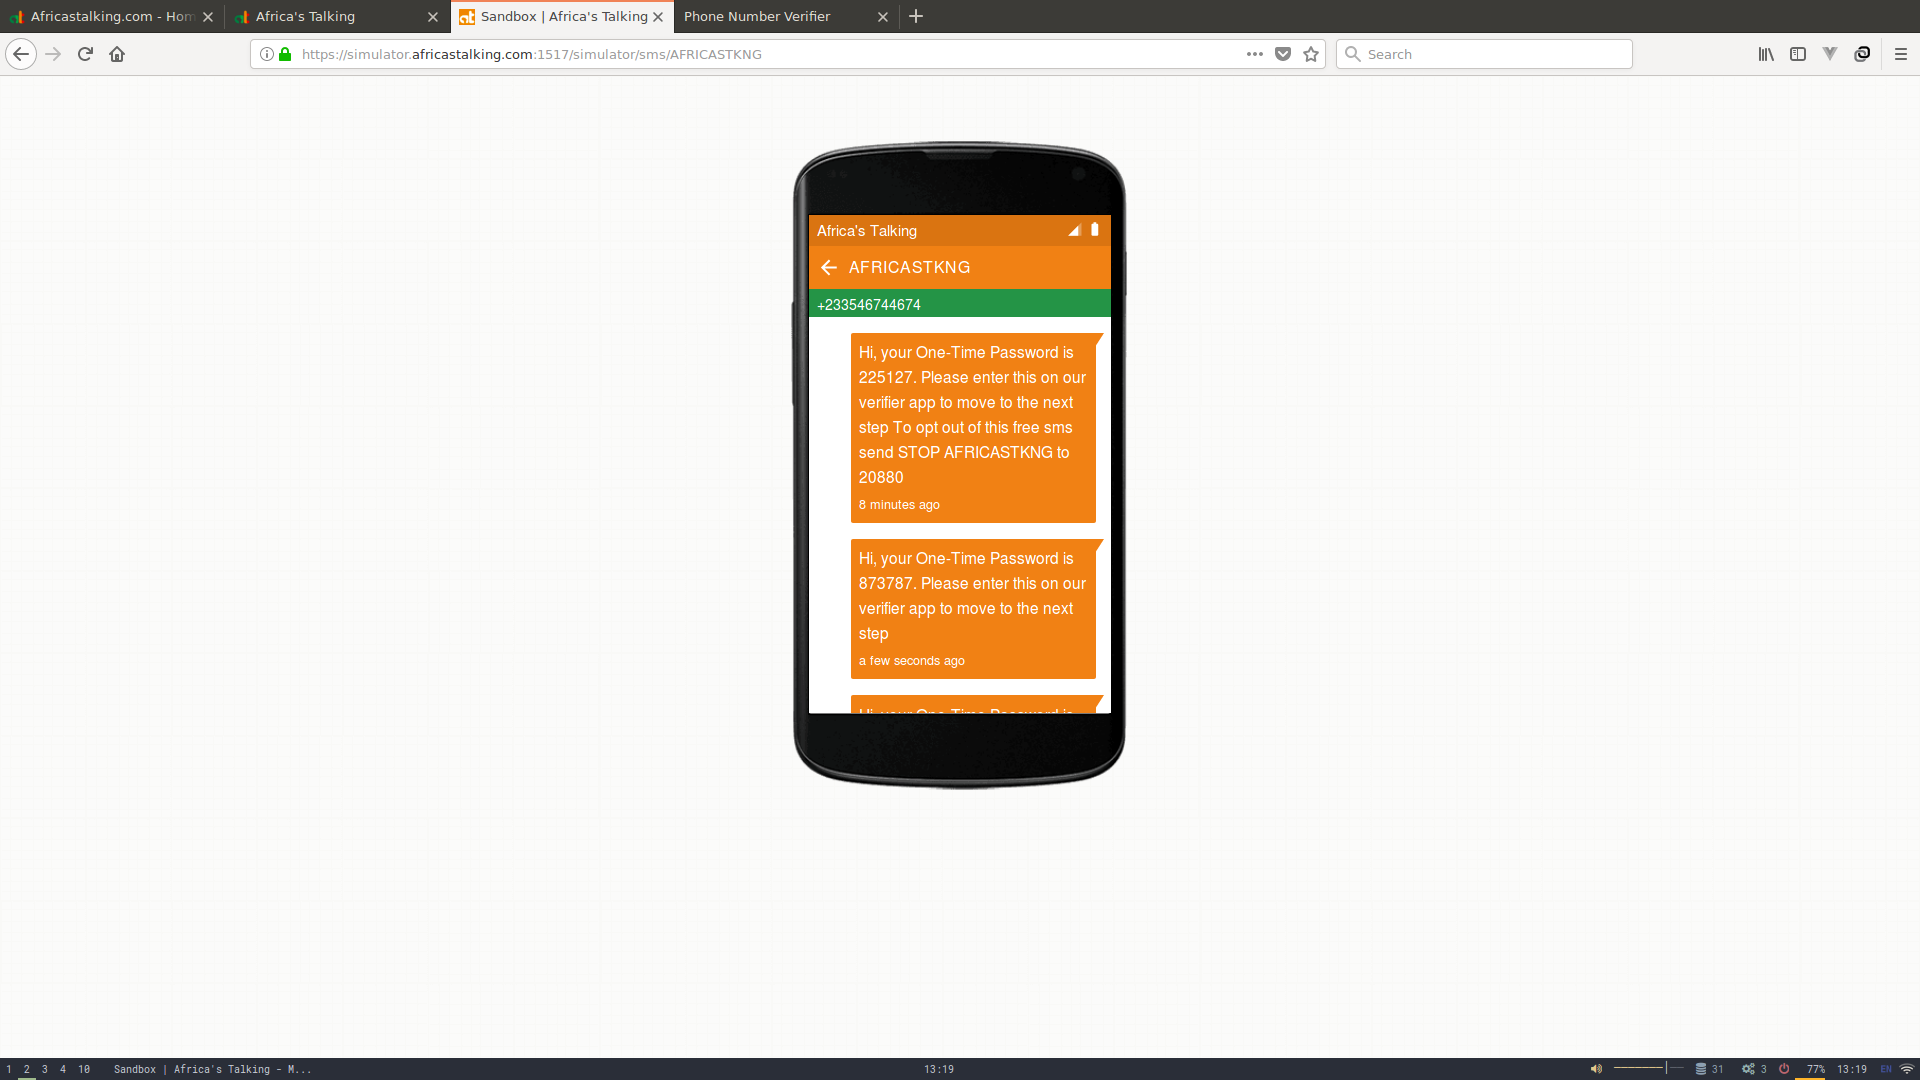Open a new browser tab
This screenshot has height=1080, width=1920.
tap(916, 16)
